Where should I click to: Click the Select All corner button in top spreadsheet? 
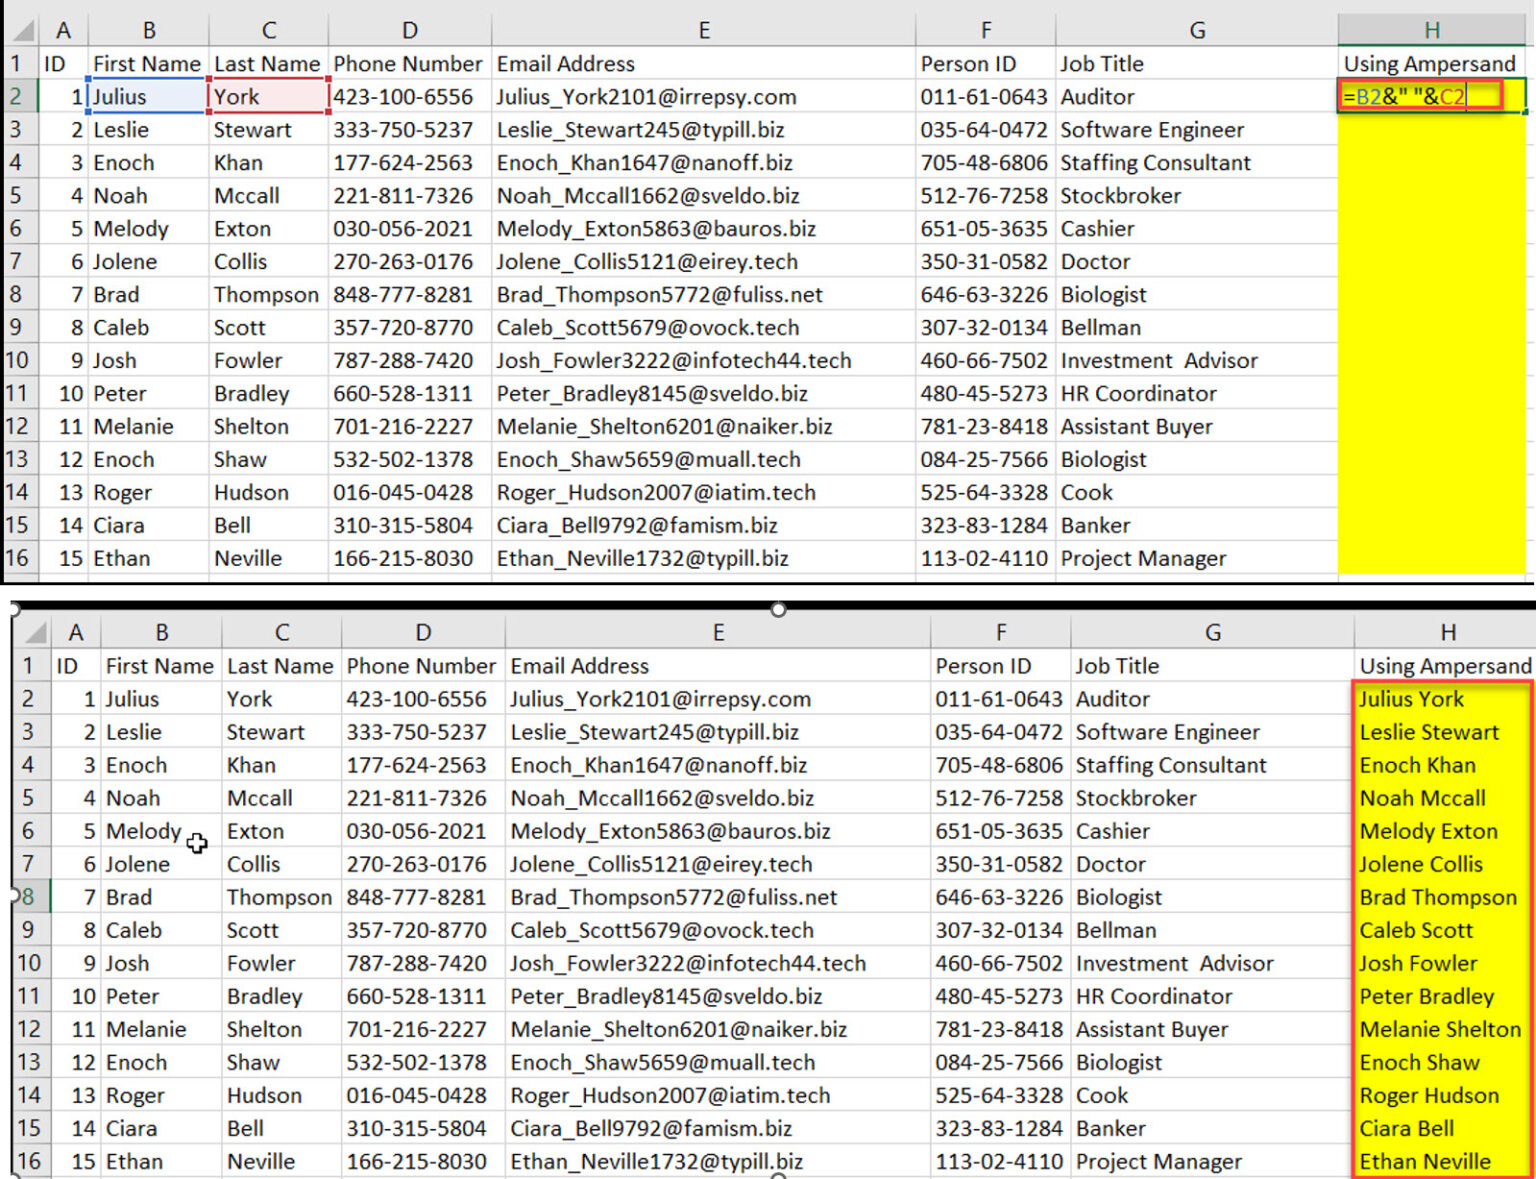tap(22, 29)
